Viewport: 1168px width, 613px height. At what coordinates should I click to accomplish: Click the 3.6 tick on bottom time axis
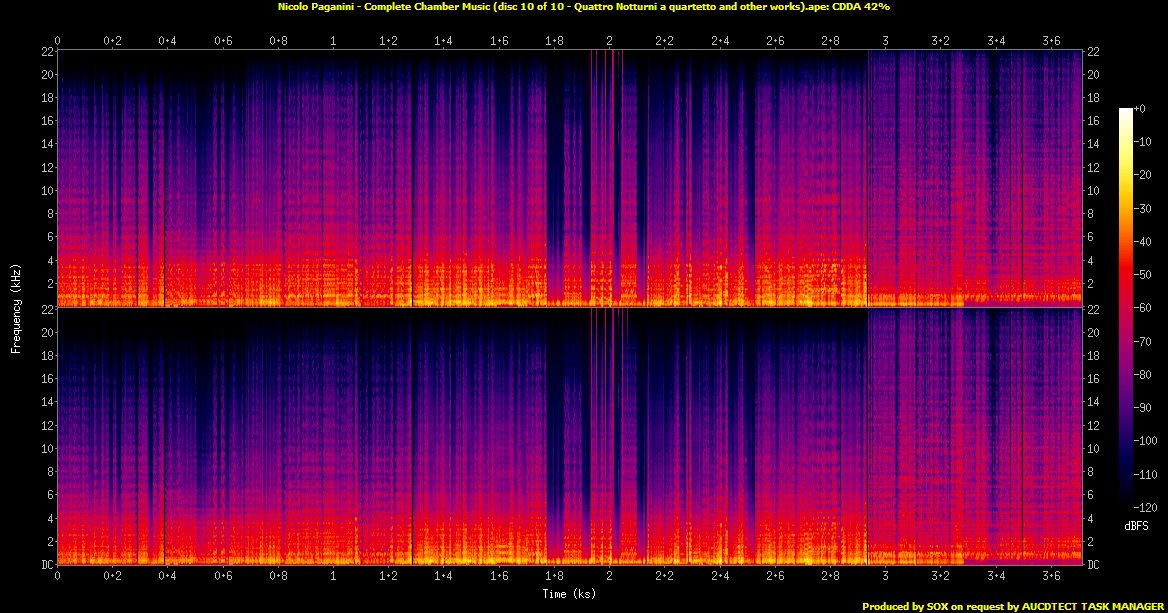pos(1051,577)
